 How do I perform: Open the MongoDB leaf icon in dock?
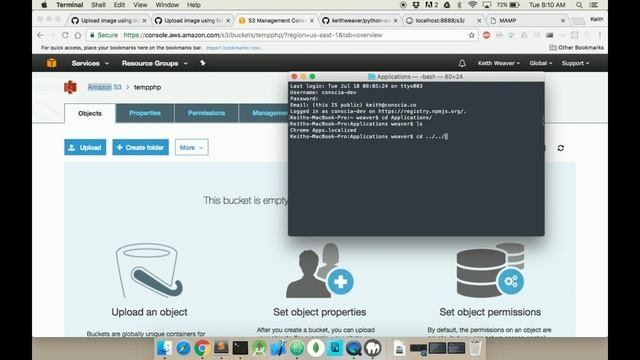tap(316, 348)
